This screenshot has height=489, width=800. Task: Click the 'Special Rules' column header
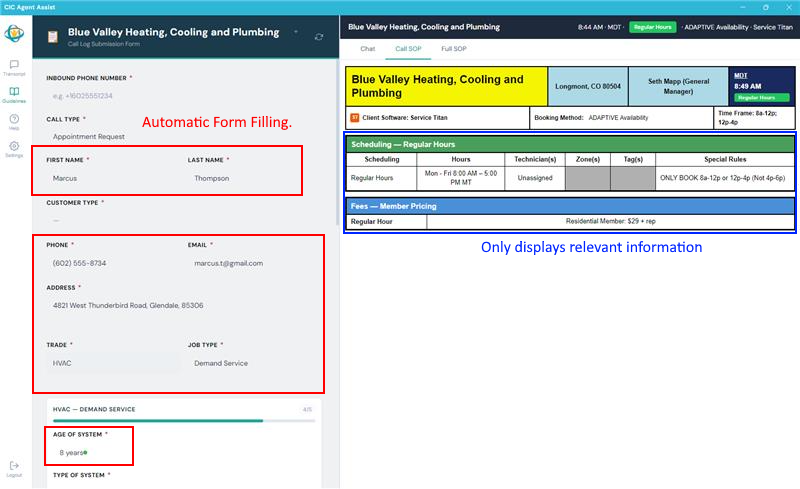[x=725, y=159]
